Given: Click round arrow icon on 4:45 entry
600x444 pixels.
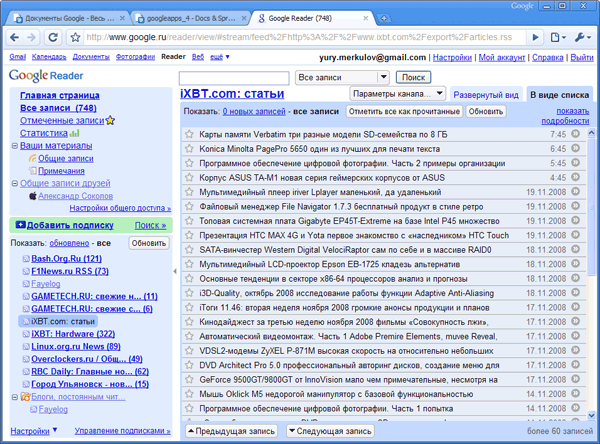Looking at the screenshot, I should [576, 177].
